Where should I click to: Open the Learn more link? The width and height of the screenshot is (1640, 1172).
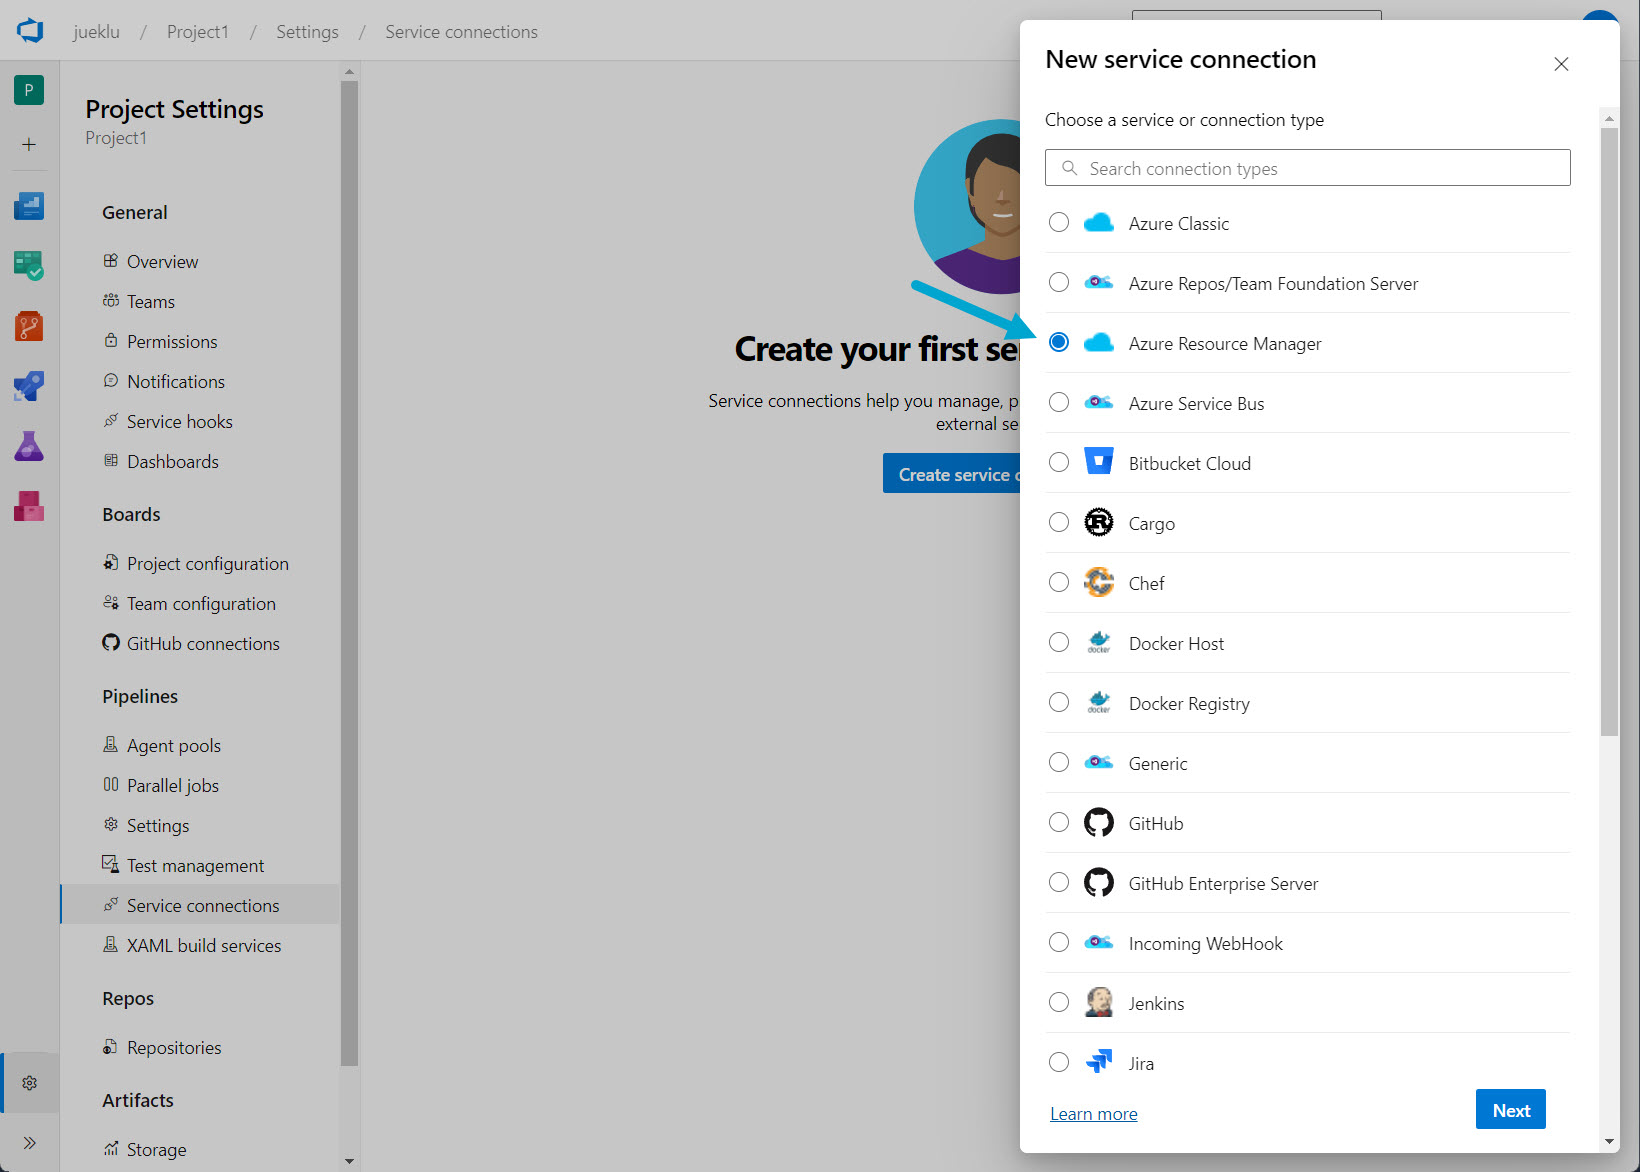1093,1114
